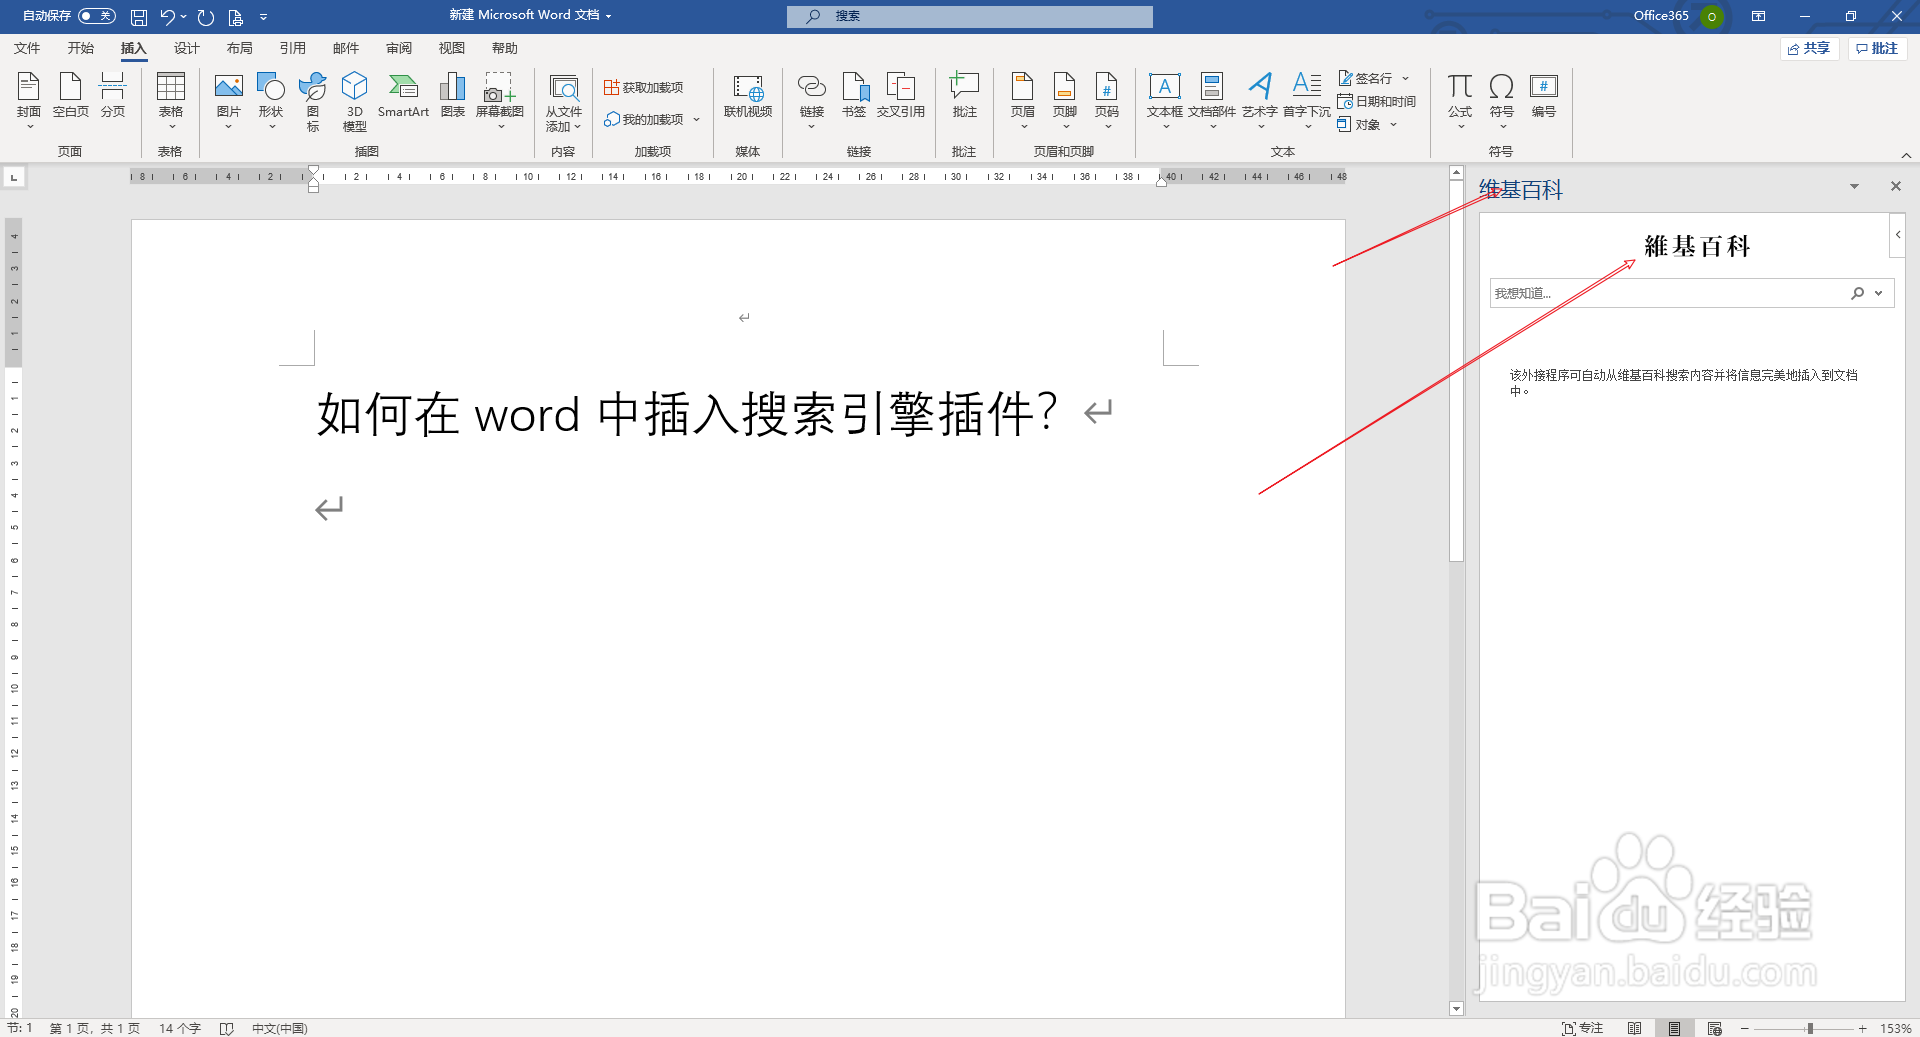Switch to the Review (审阅) tab
This screenshot has height=1037, width=1920.
tap(398, 48)
